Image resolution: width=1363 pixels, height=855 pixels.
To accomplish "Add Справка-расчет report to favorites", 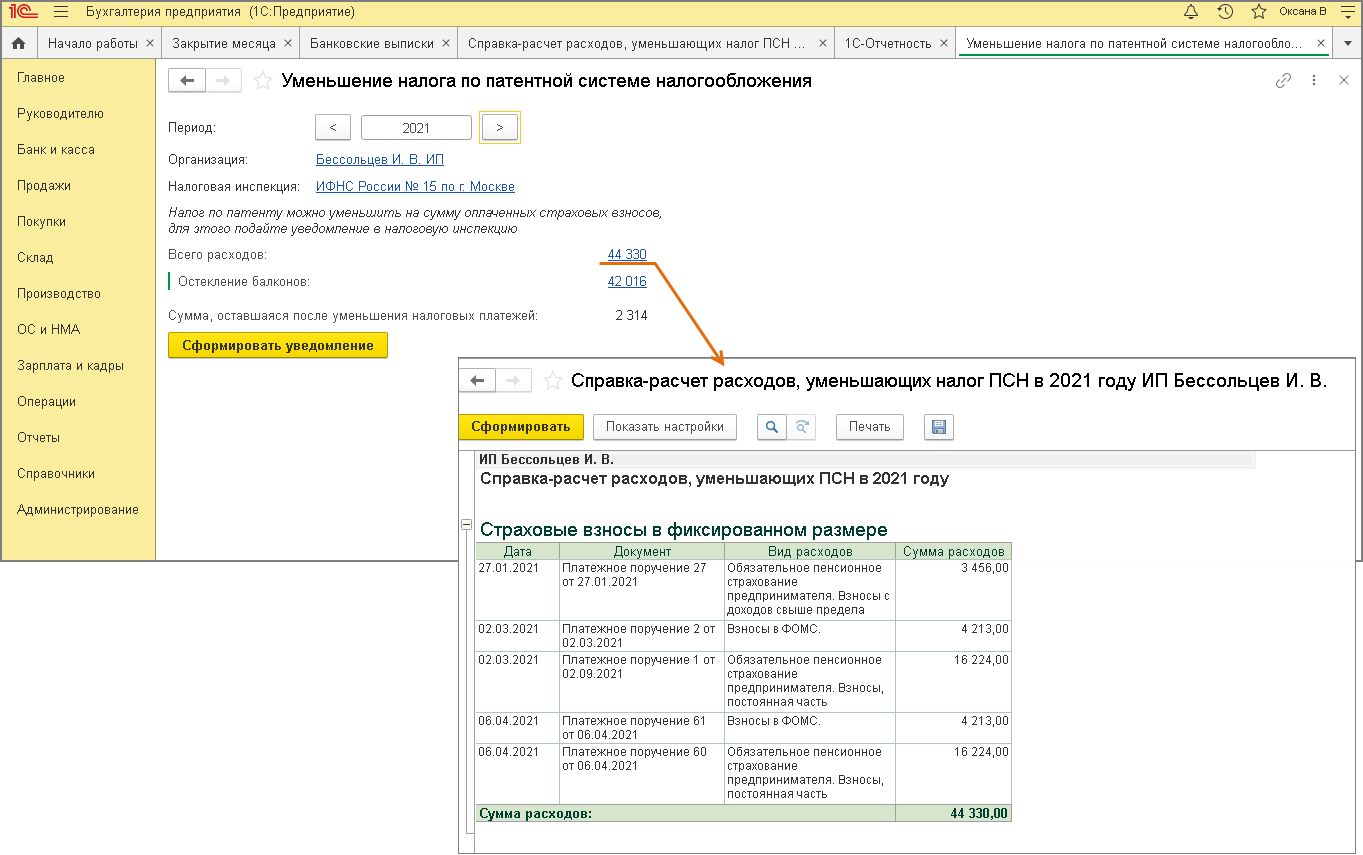I will tap(552, 380).
